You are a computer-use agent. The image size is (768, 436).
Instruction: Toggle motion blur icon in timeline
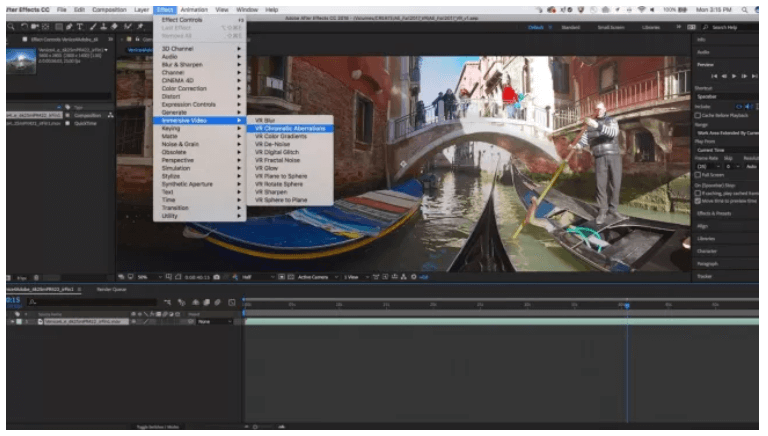click(217, 302)
